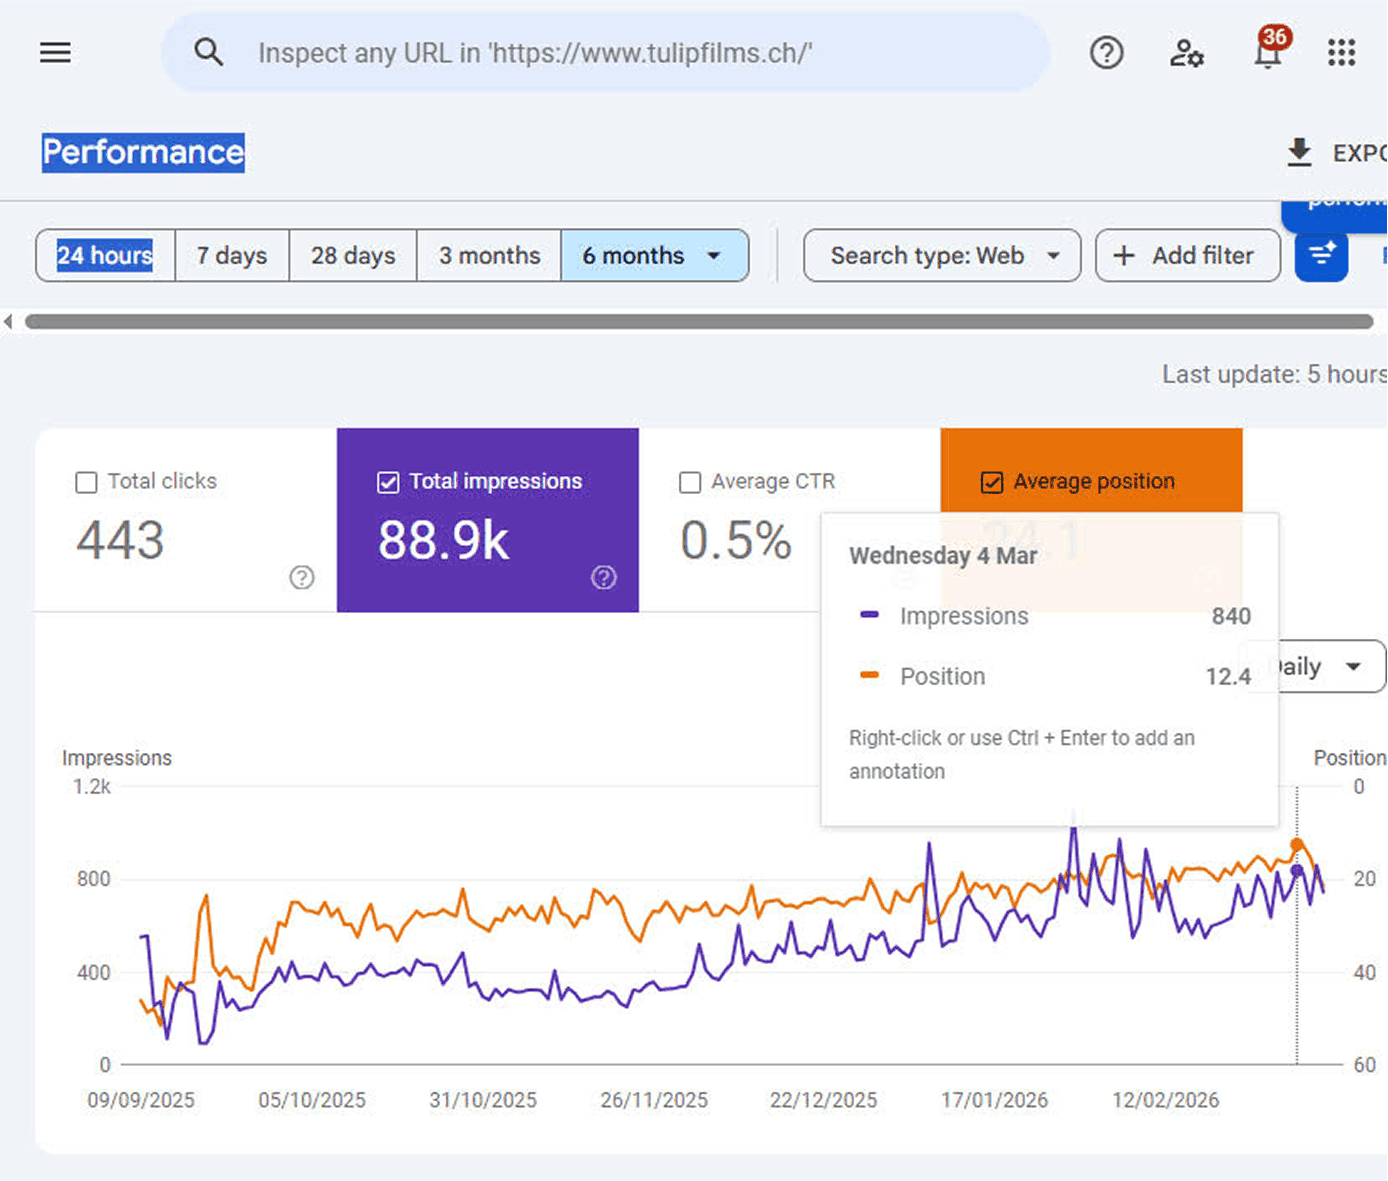Image resolution: width=1388 pixels, height=1181 pixels.
Task: Switch to the 28 days range
Action: click(353, 256)
